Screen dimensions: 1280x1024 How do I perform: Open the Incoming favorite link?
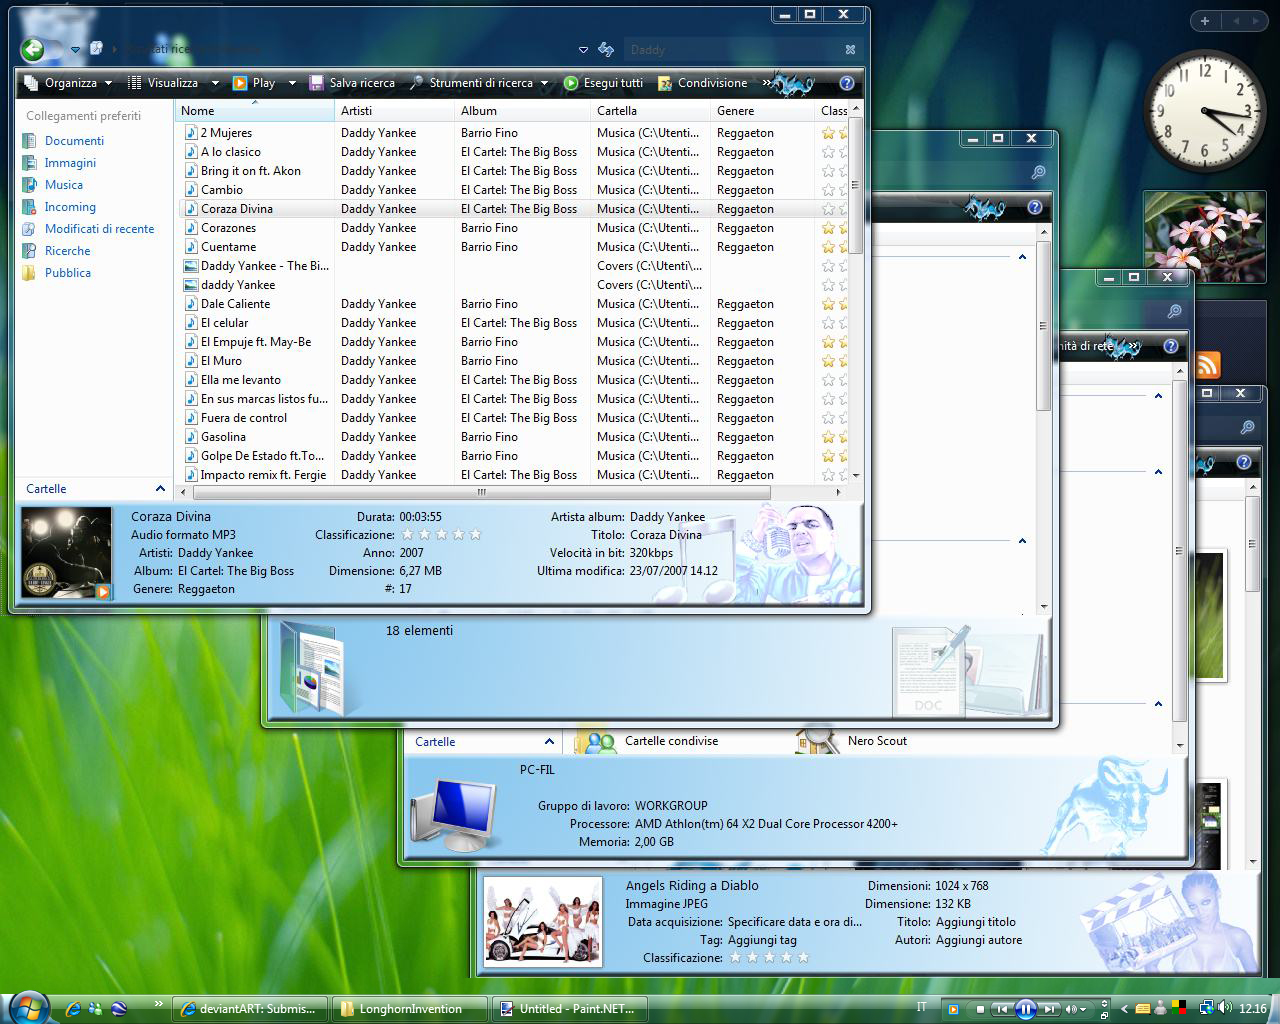pos(70,207)
